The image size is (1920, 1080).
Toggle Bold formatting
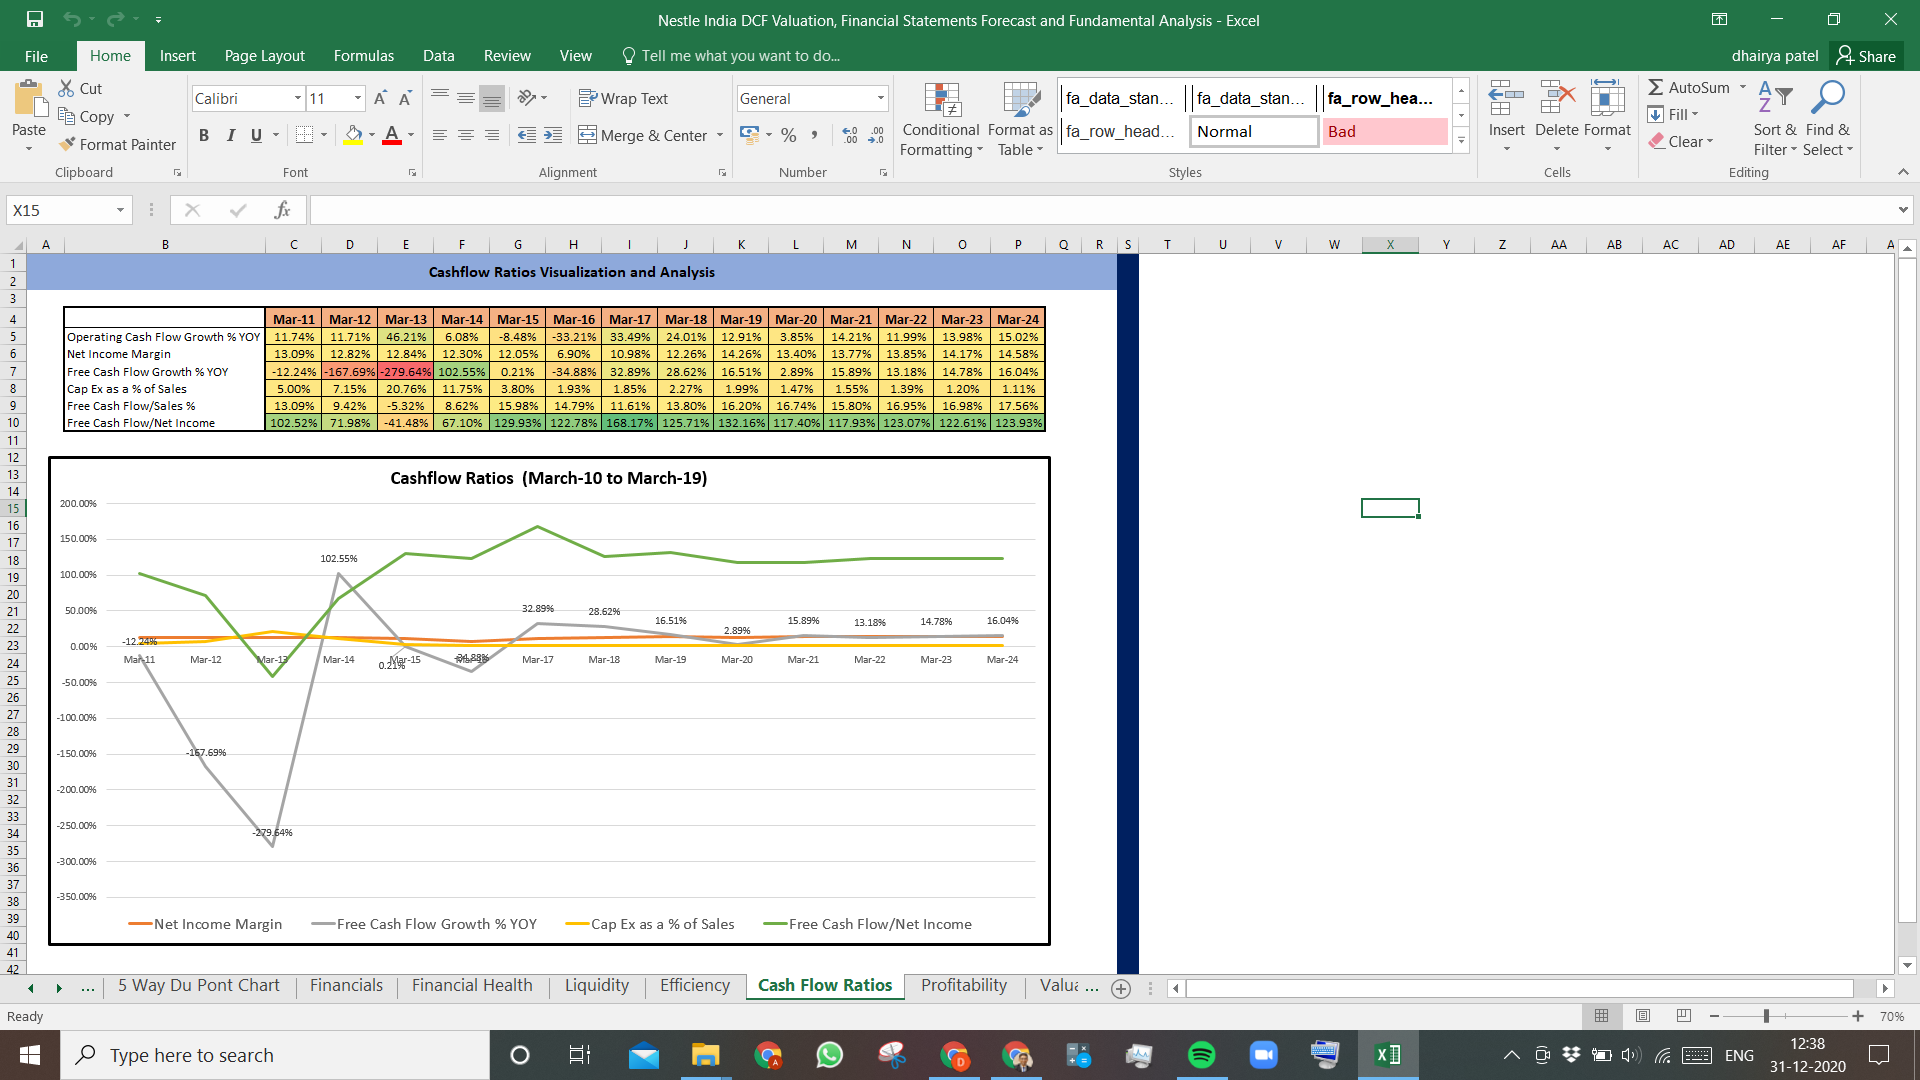pyautogui.click(x=204, y=135)
